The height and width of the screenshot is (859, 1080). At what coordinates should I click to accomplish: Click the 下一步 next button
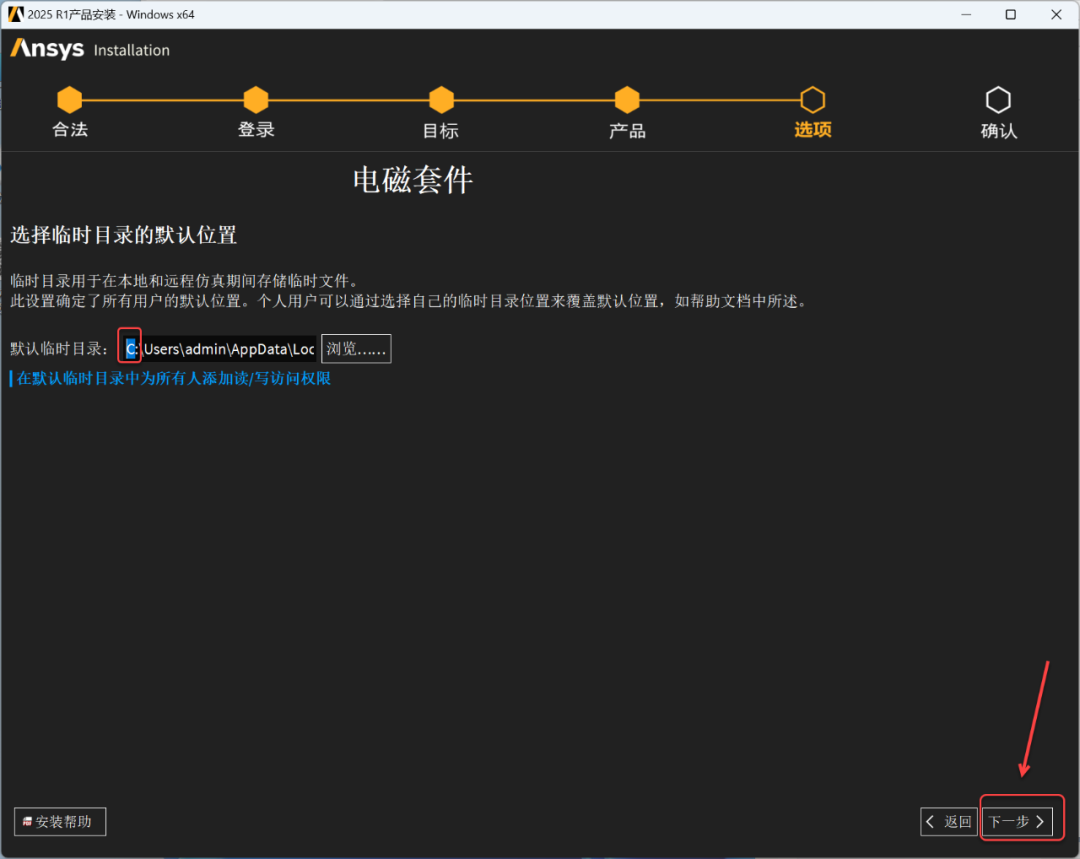tap(1017, 821)
